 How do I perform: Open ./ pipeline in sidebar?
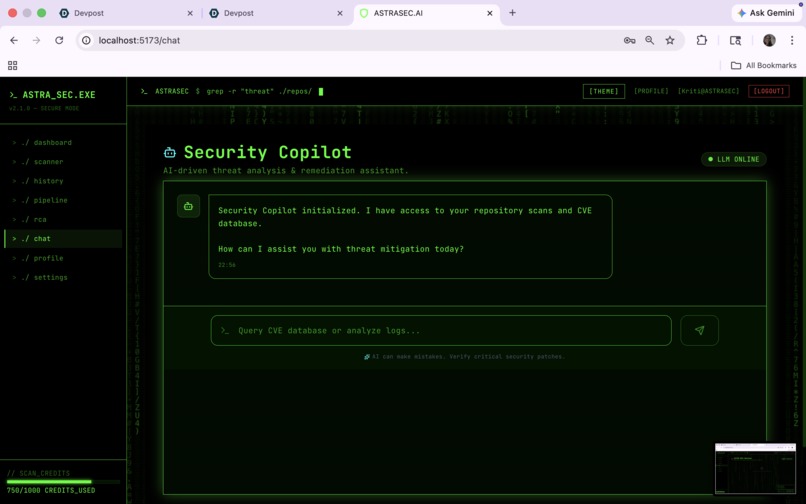(63, 200)
